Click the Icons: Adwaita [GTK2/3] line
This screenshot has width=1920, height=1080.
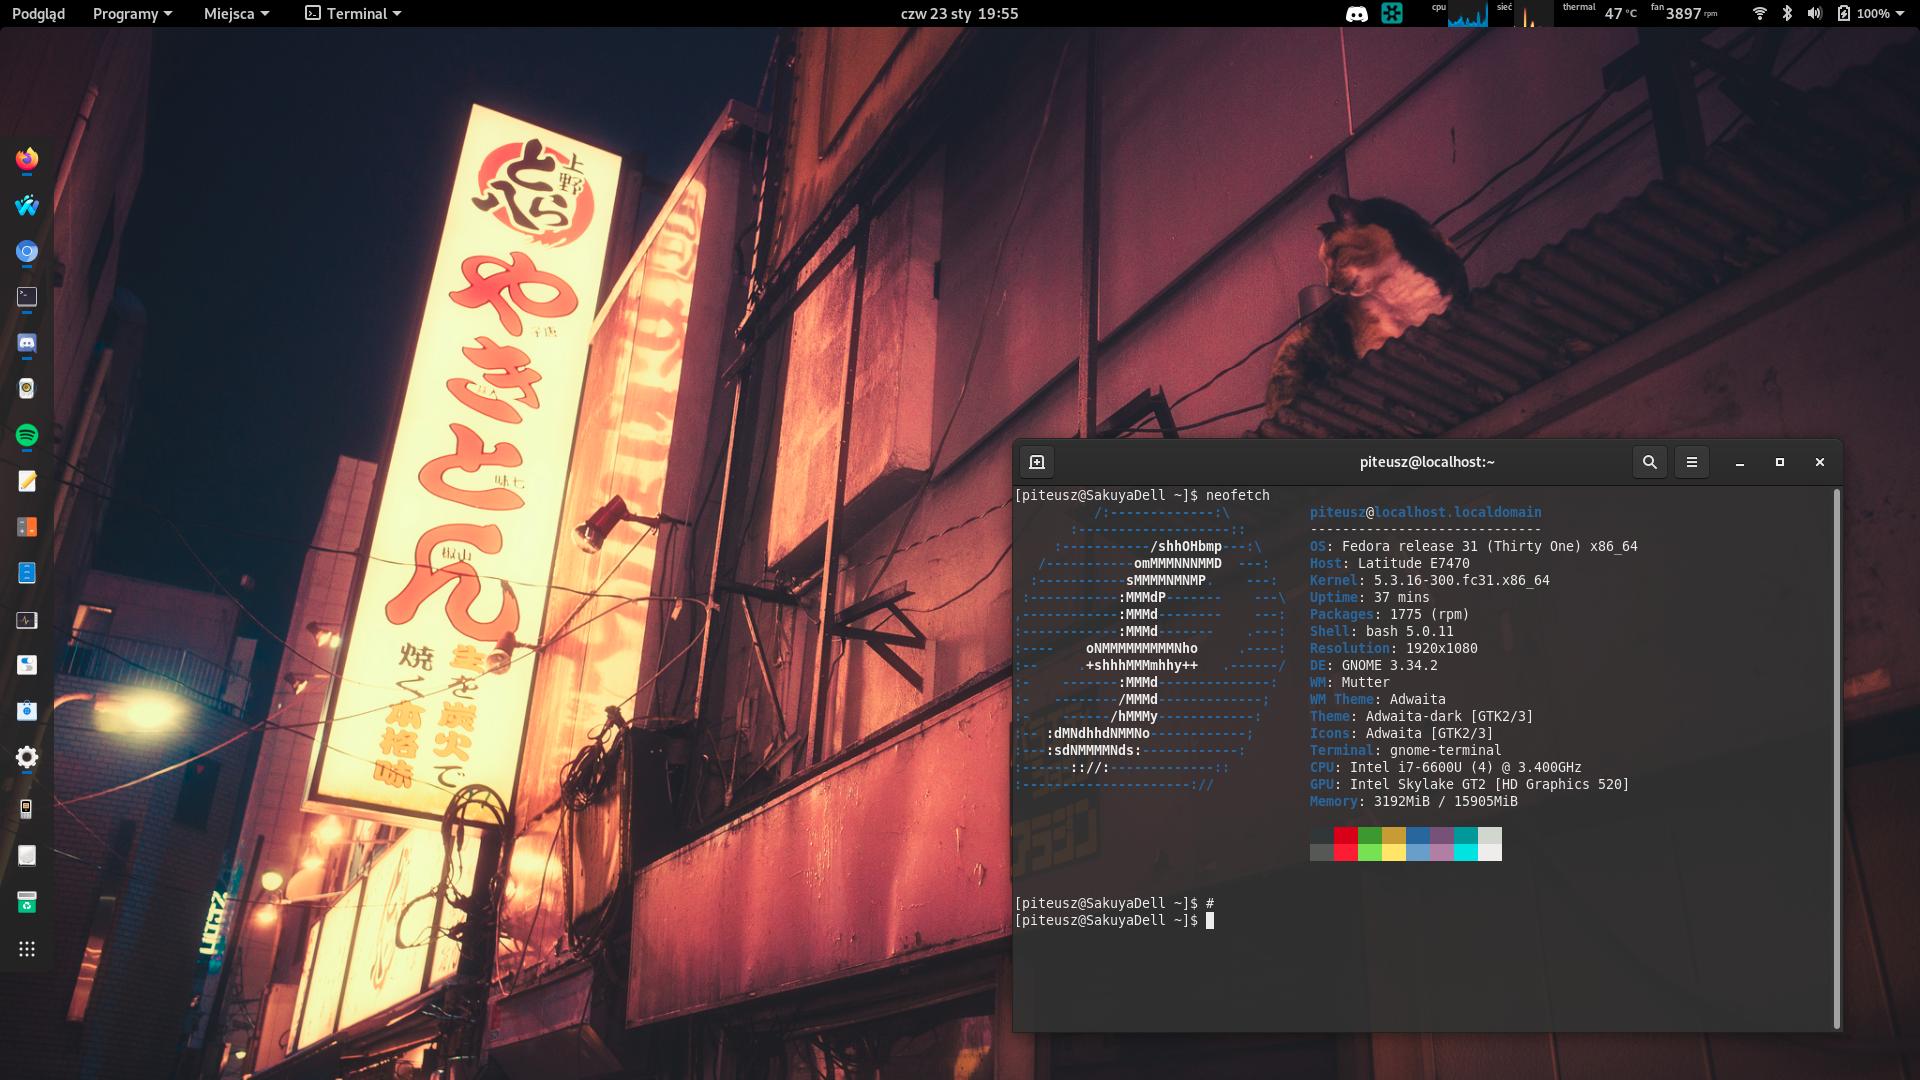pos(1401,733)
